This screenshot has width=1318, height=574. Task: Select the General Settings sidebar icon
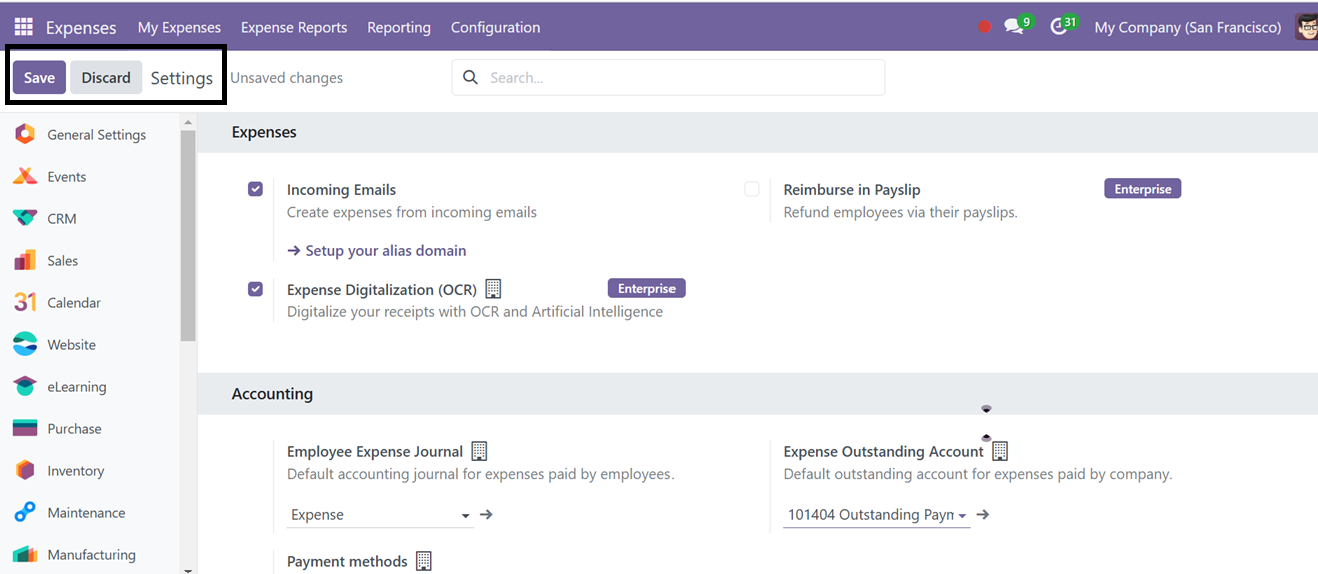[x=25, y=134]
